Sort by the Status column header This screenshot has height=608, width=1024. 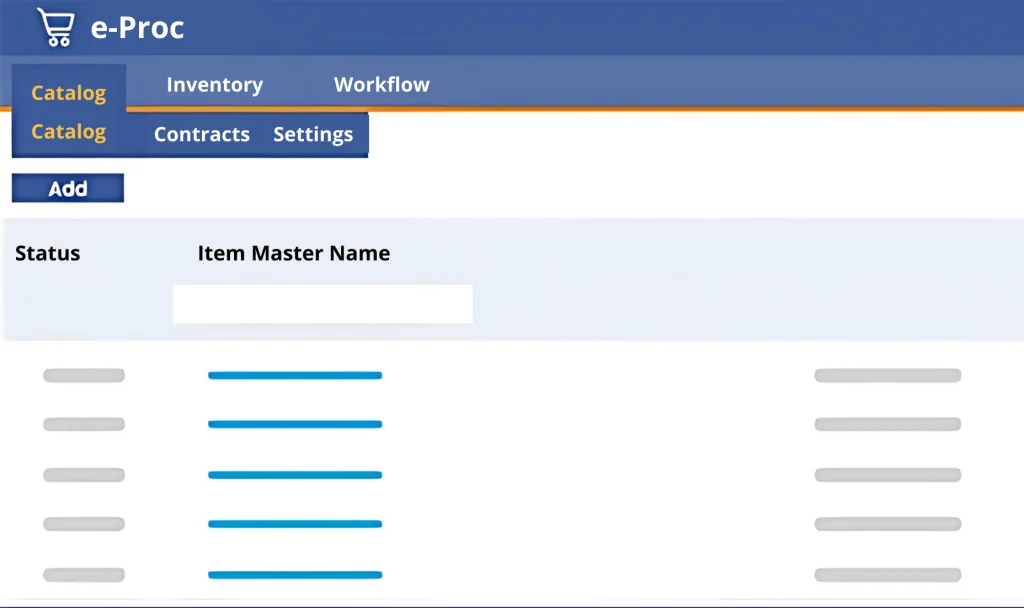[x=47, y=253]
